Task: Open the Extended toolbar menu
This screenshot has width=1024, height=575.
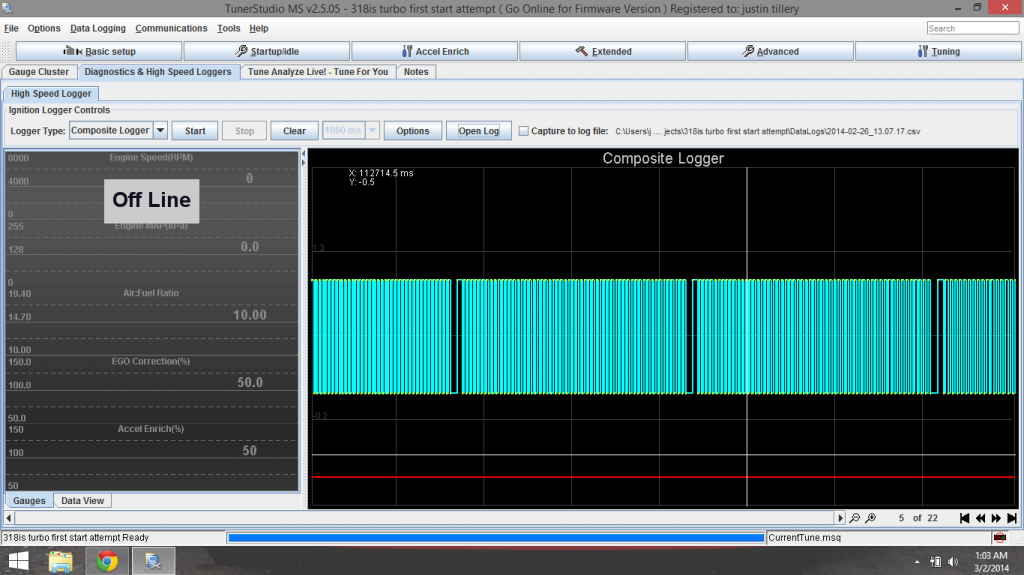Action: click(602, 51)
